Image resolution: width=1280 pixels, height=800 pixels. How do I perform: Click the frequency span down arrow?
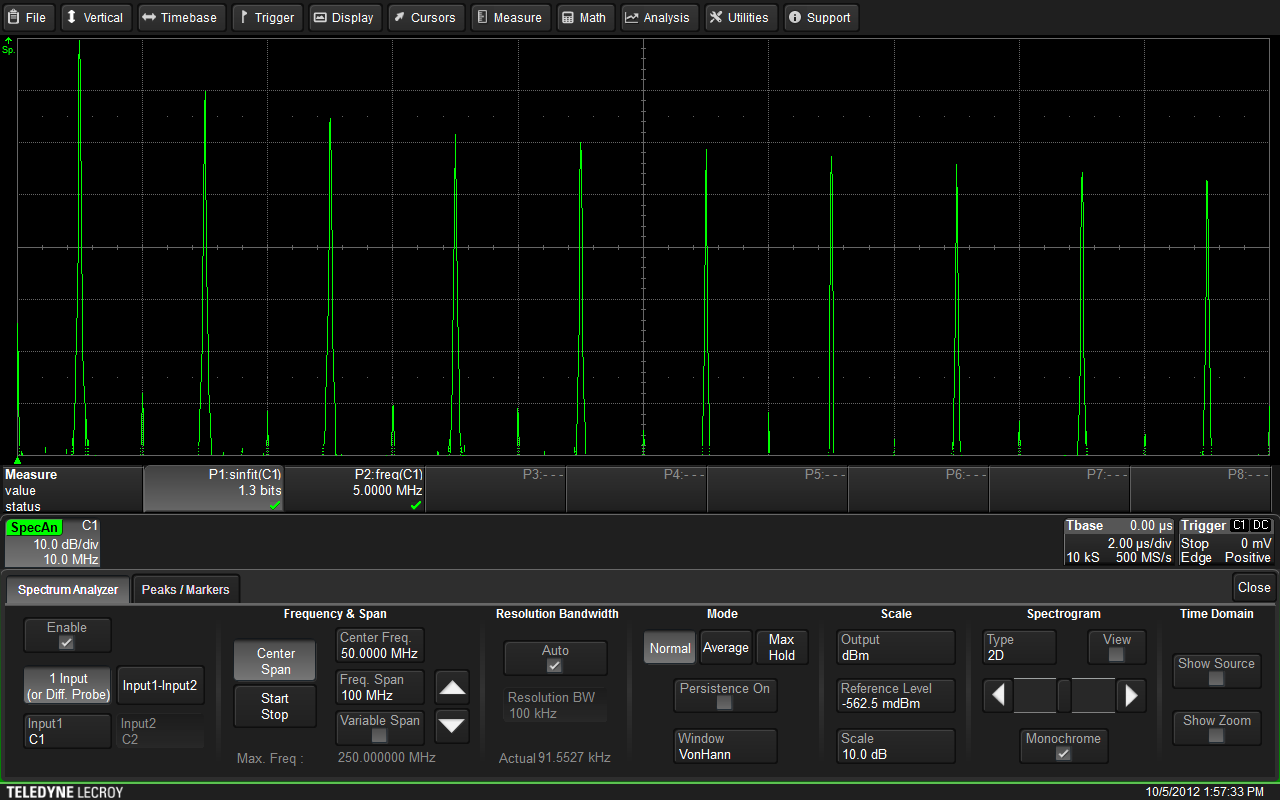click(453, 725)
